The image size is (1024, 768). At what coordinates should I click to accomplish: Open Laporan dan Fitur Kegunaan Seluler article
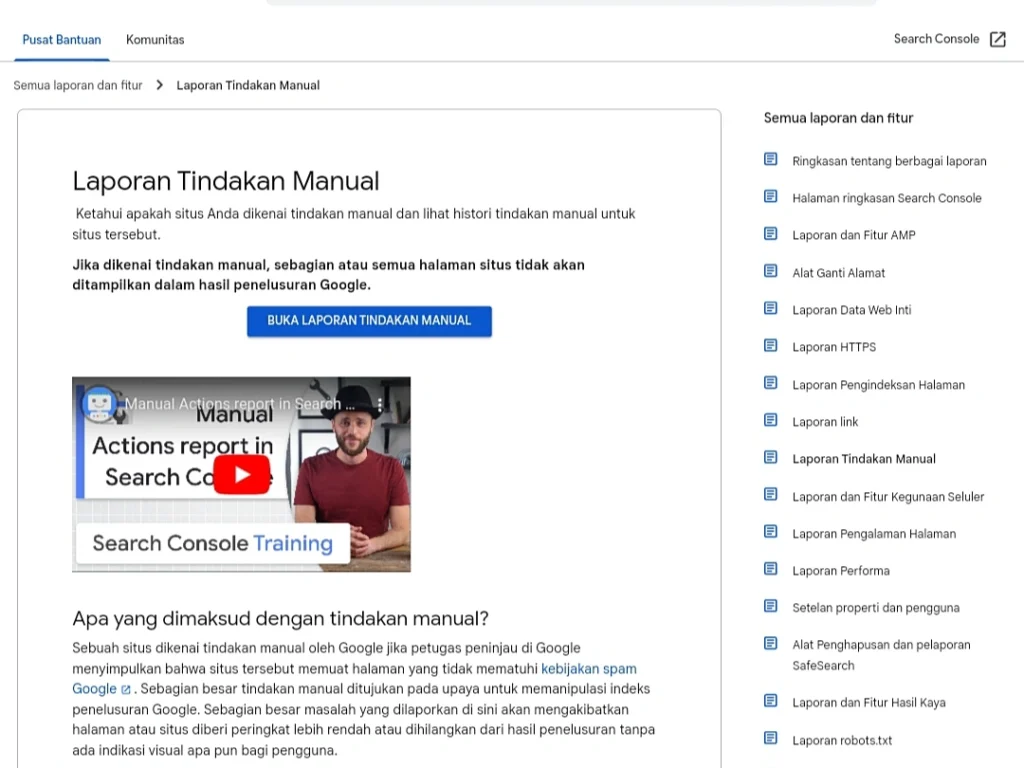[888, 497]
